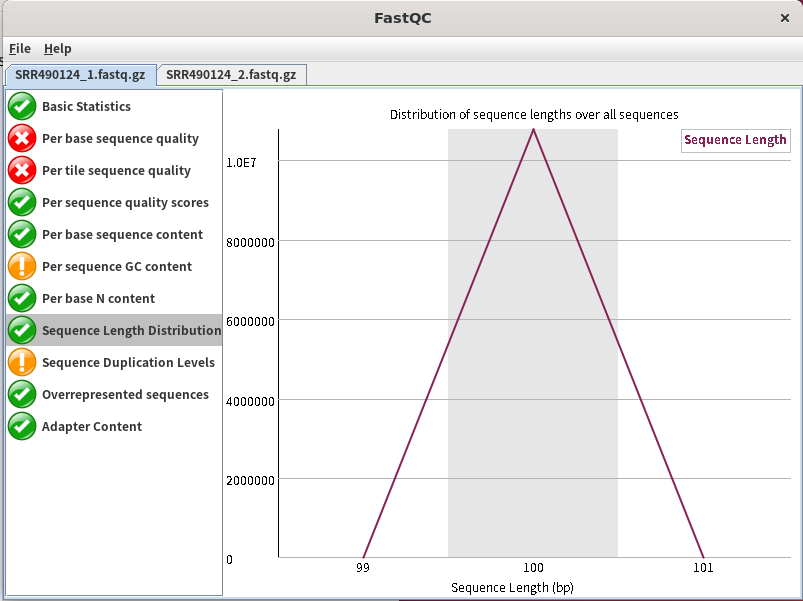
Task: Click the green check icon for Adapter Content
Action: click(22, 426)
